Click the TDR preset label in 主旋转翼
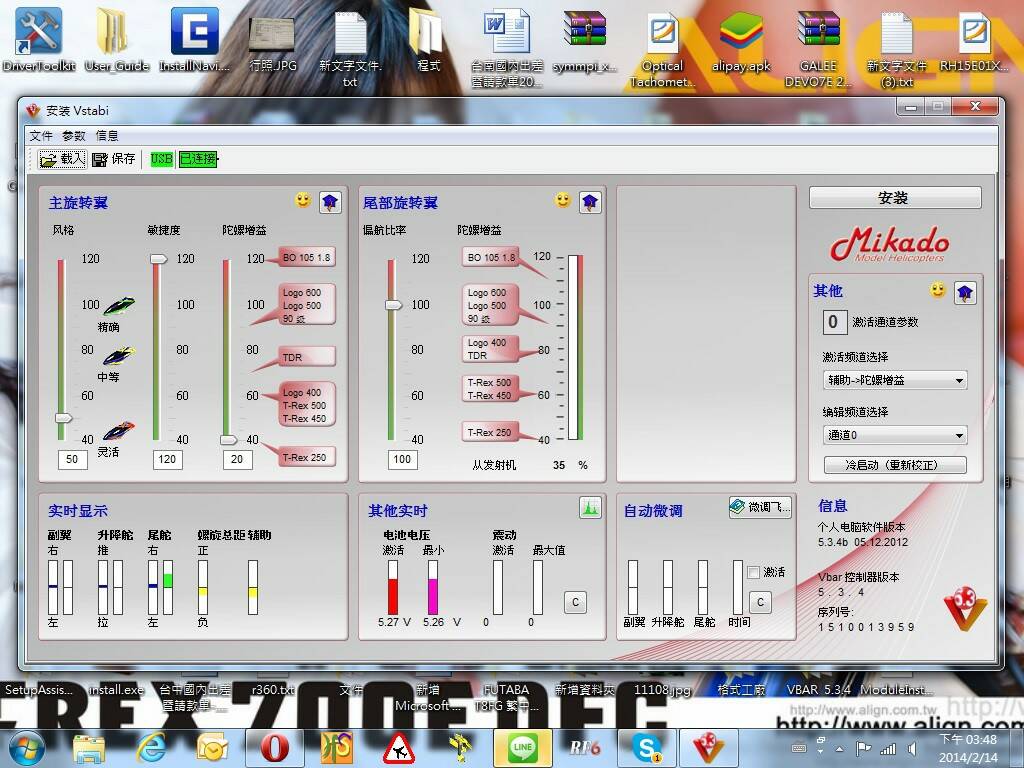 pyautogui.click(x=307, y=357)
